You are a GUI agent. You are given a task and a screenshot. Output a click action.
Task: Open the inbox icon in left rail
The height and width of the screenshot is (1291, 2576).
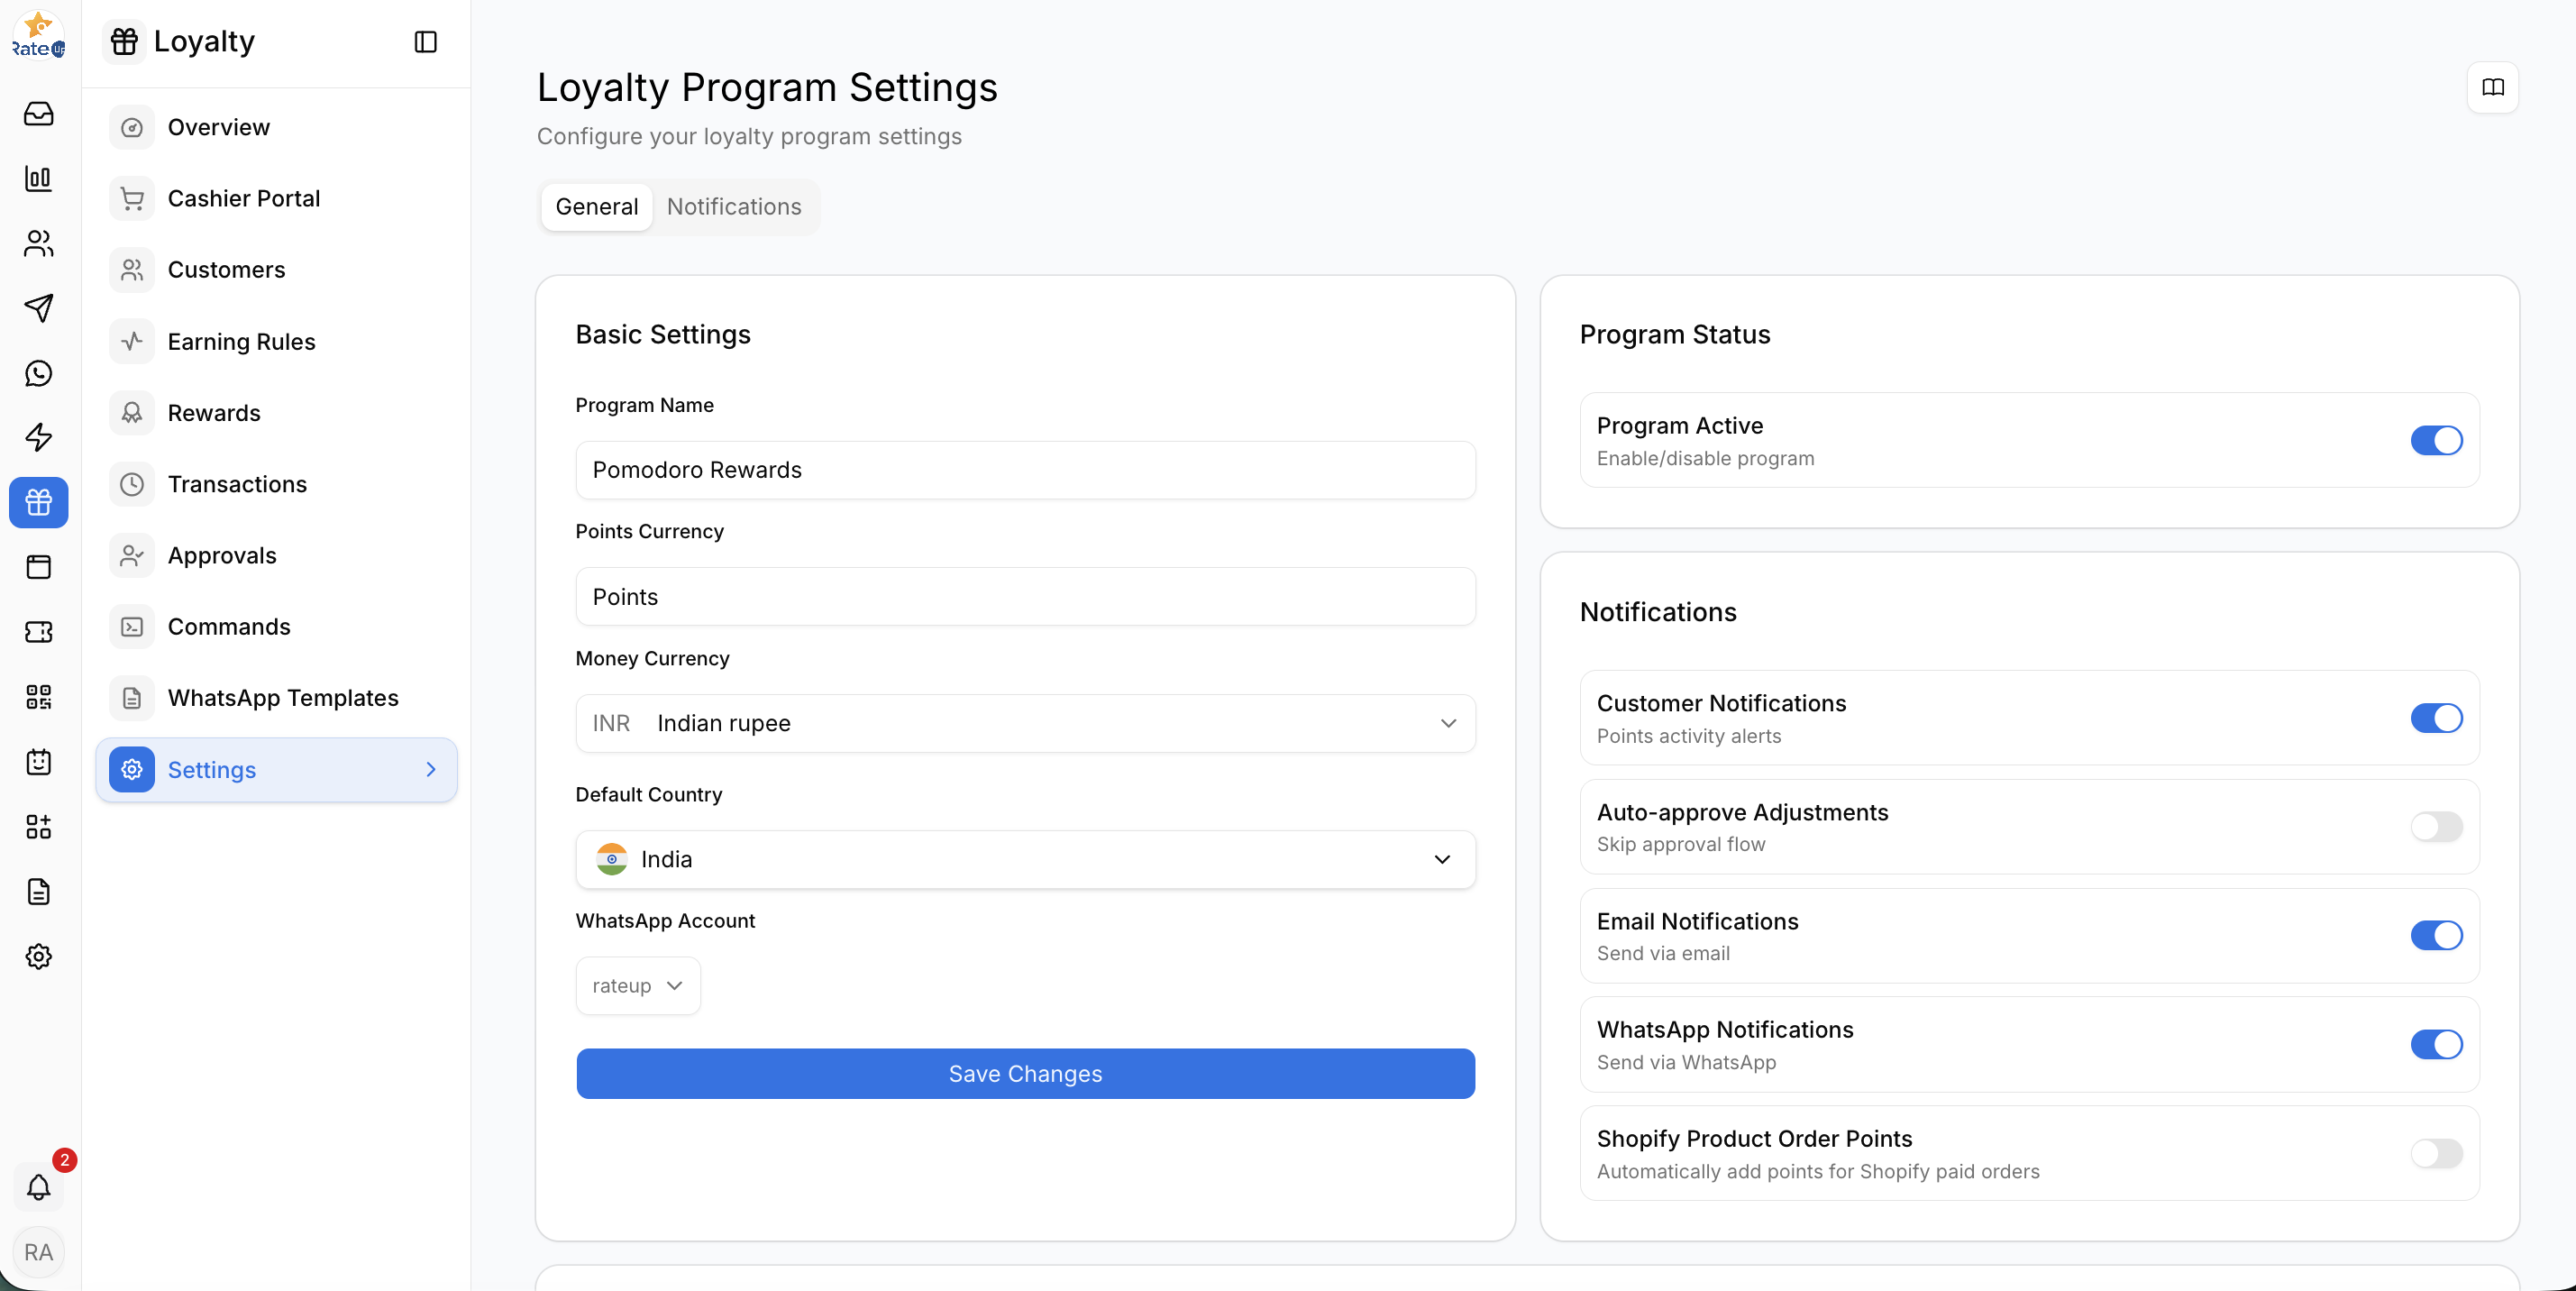click(x=38, y=114)
